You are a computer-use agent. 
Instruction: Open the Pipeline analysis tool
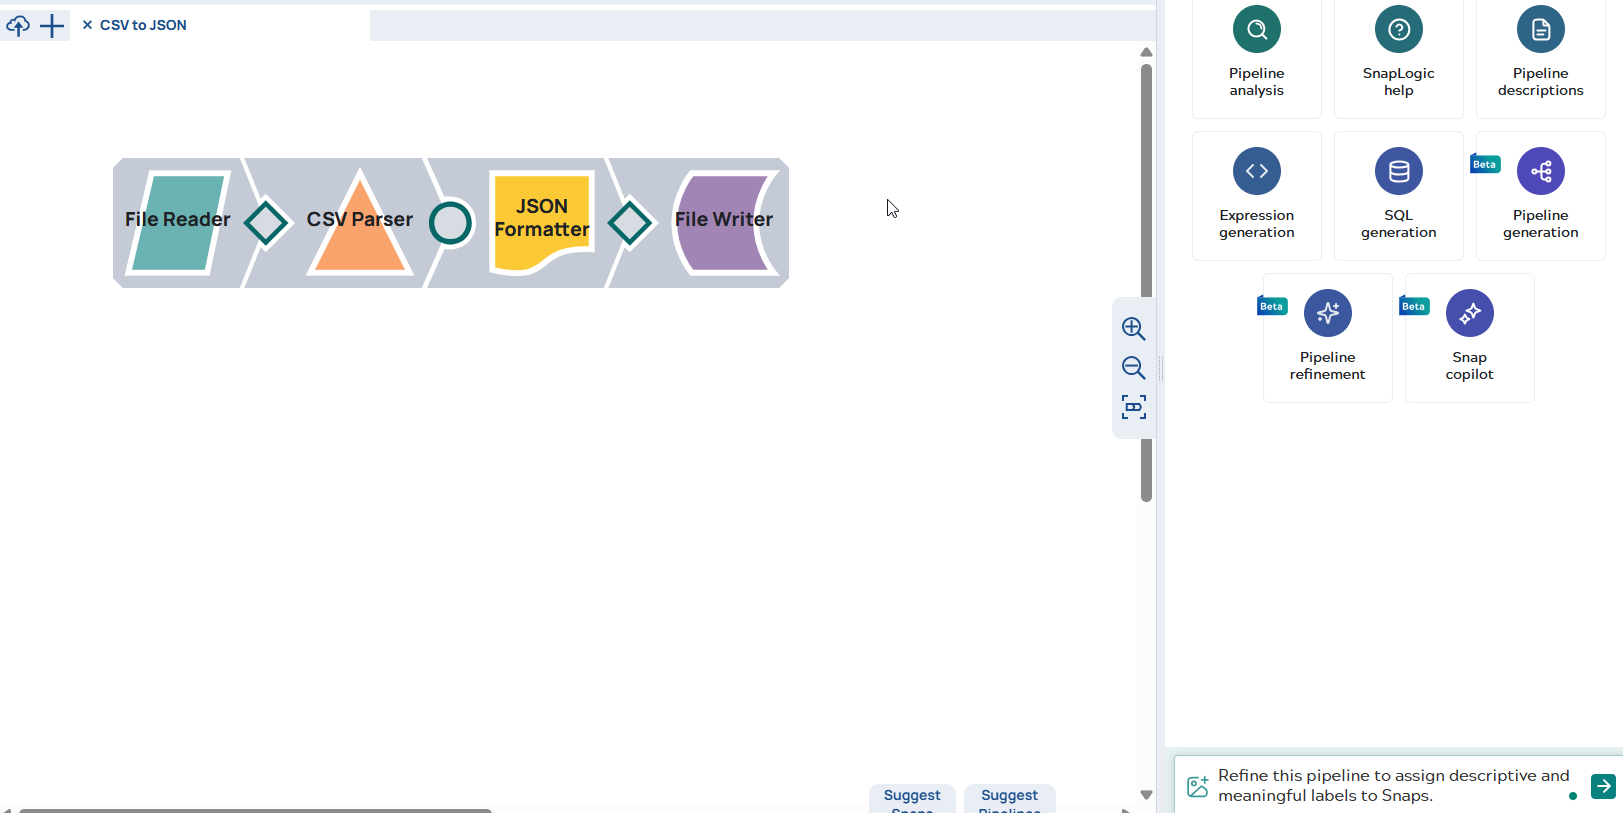[x=1256, y=55]
